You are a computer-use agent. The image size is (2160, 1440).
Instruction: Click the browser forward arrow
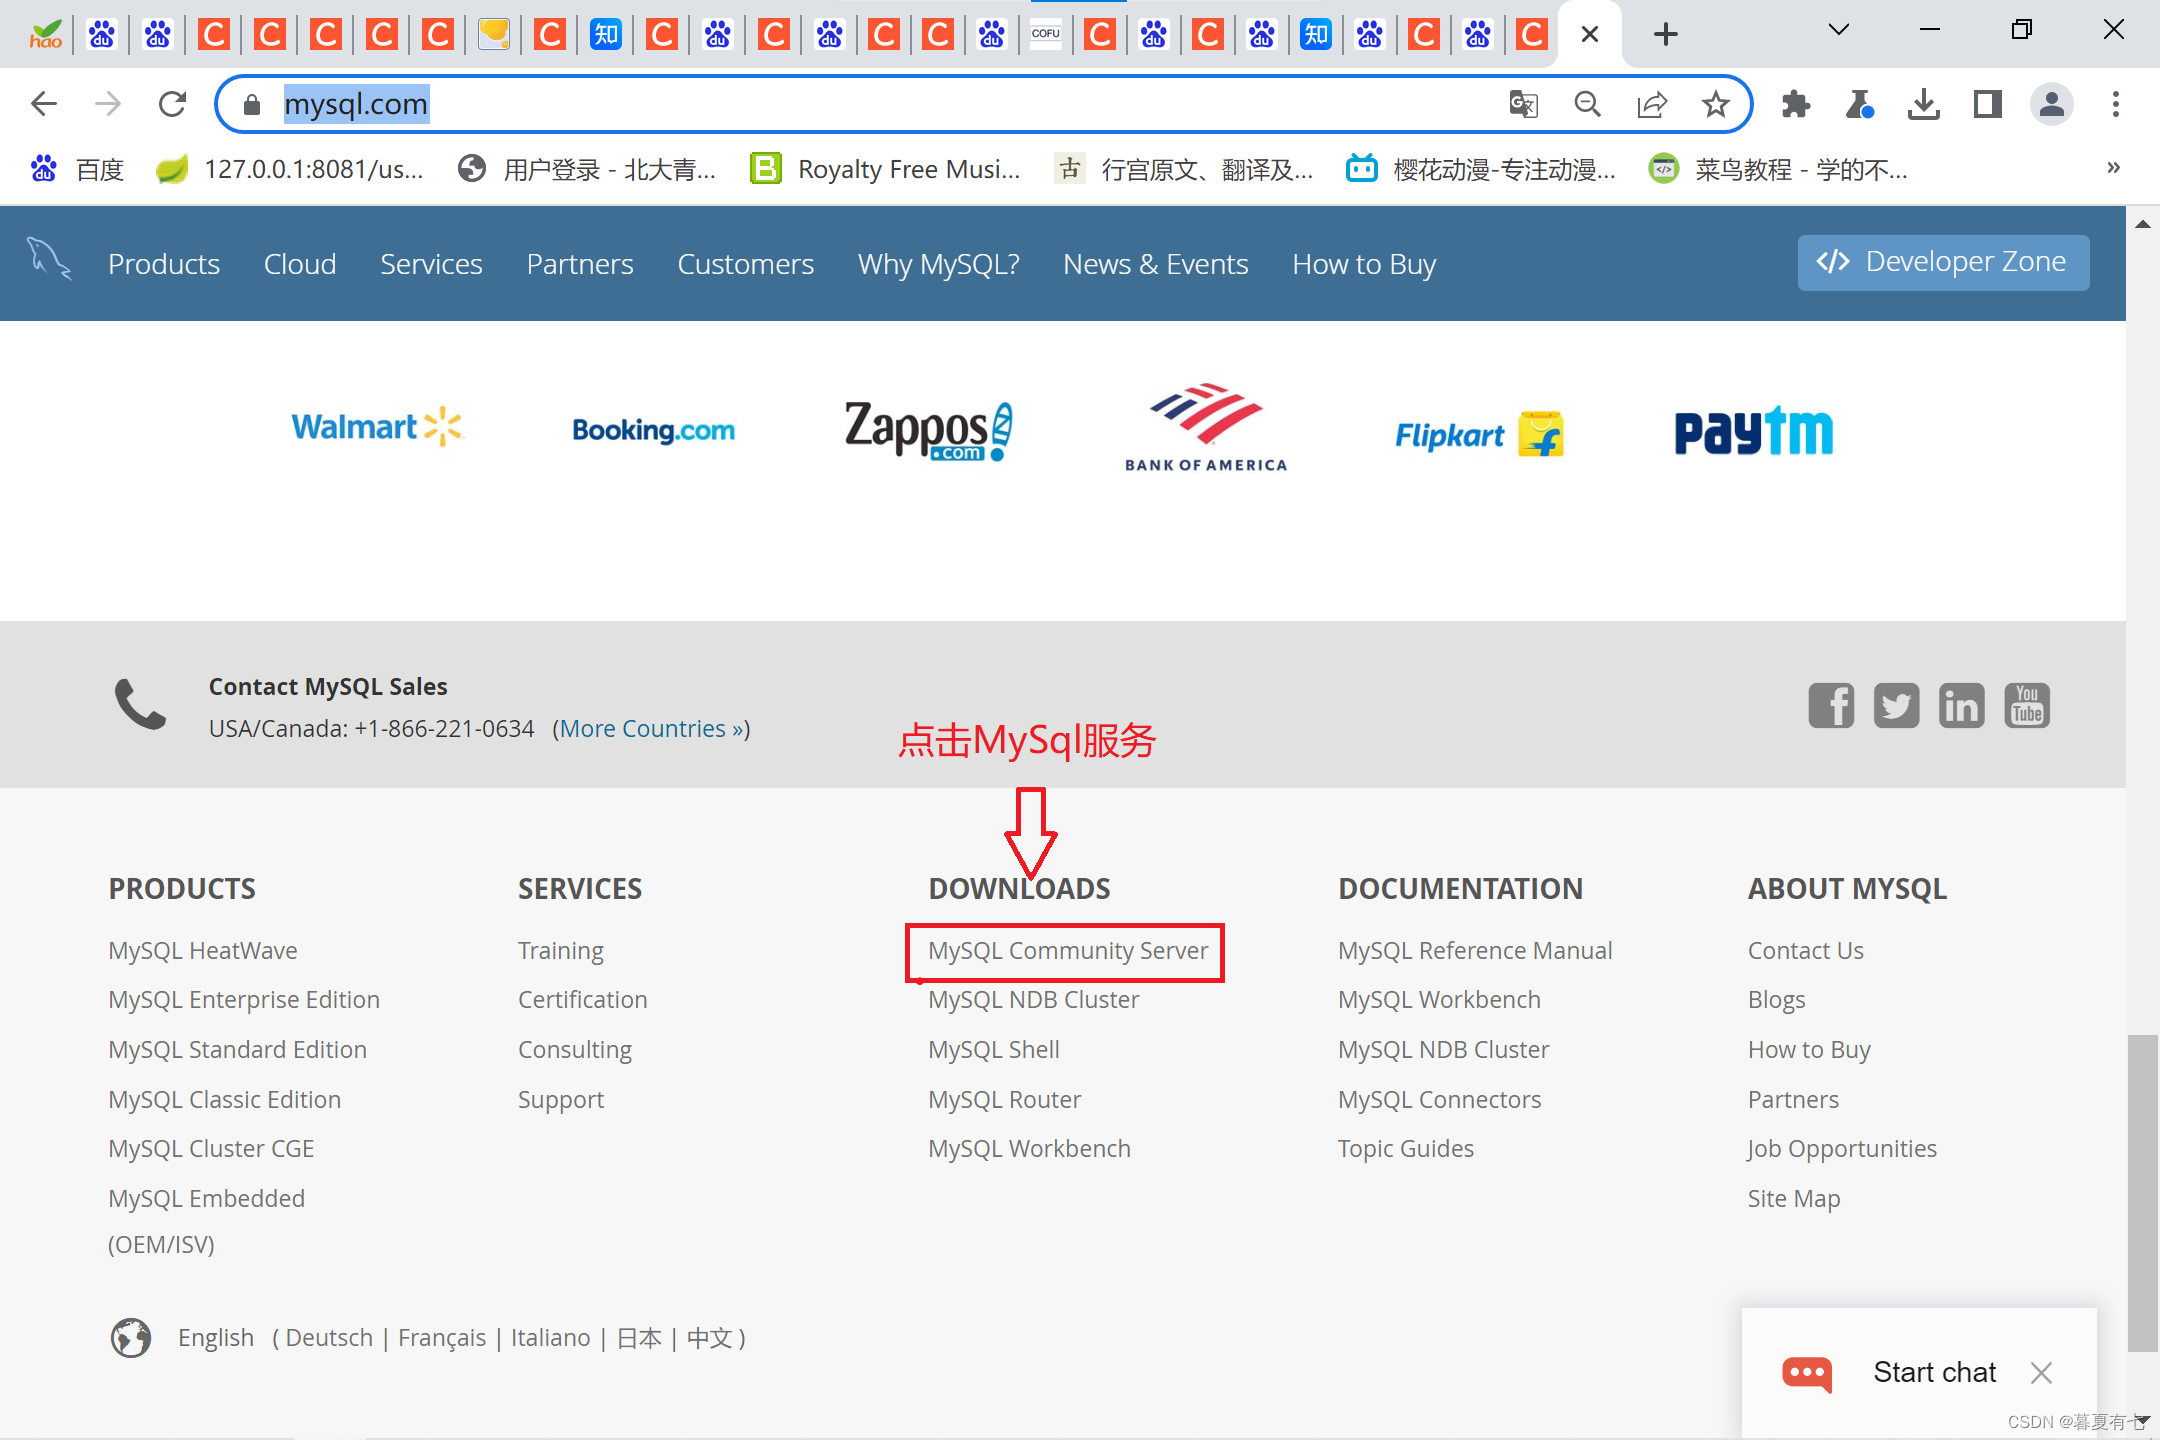108,104
